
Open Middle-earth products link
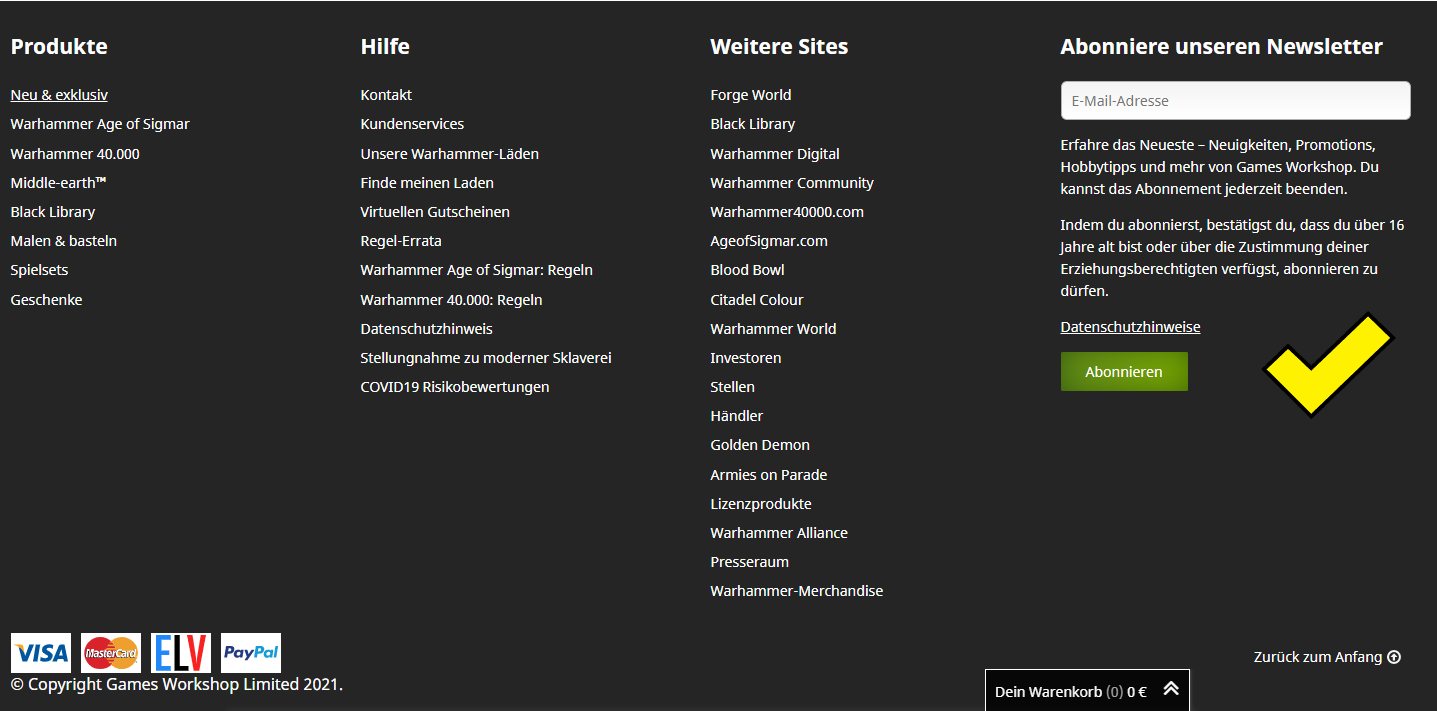tap(59, 183)
